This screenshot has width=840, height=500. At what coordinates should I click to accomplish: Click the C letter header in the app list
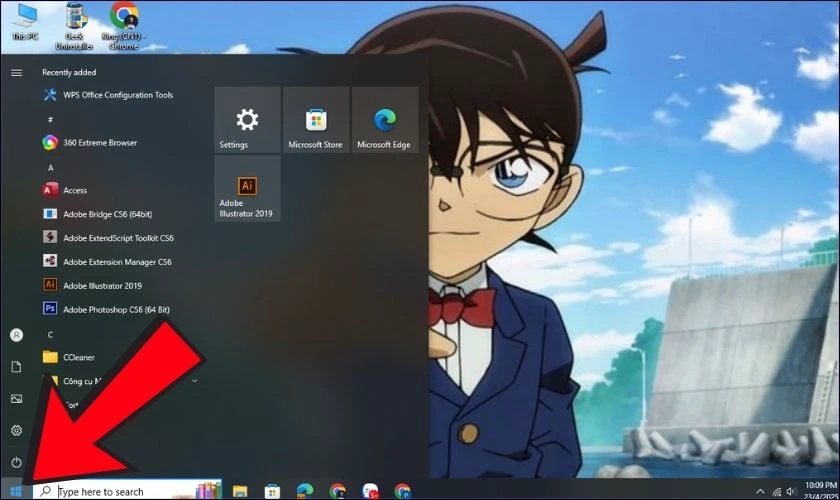(x=50, y=335)
